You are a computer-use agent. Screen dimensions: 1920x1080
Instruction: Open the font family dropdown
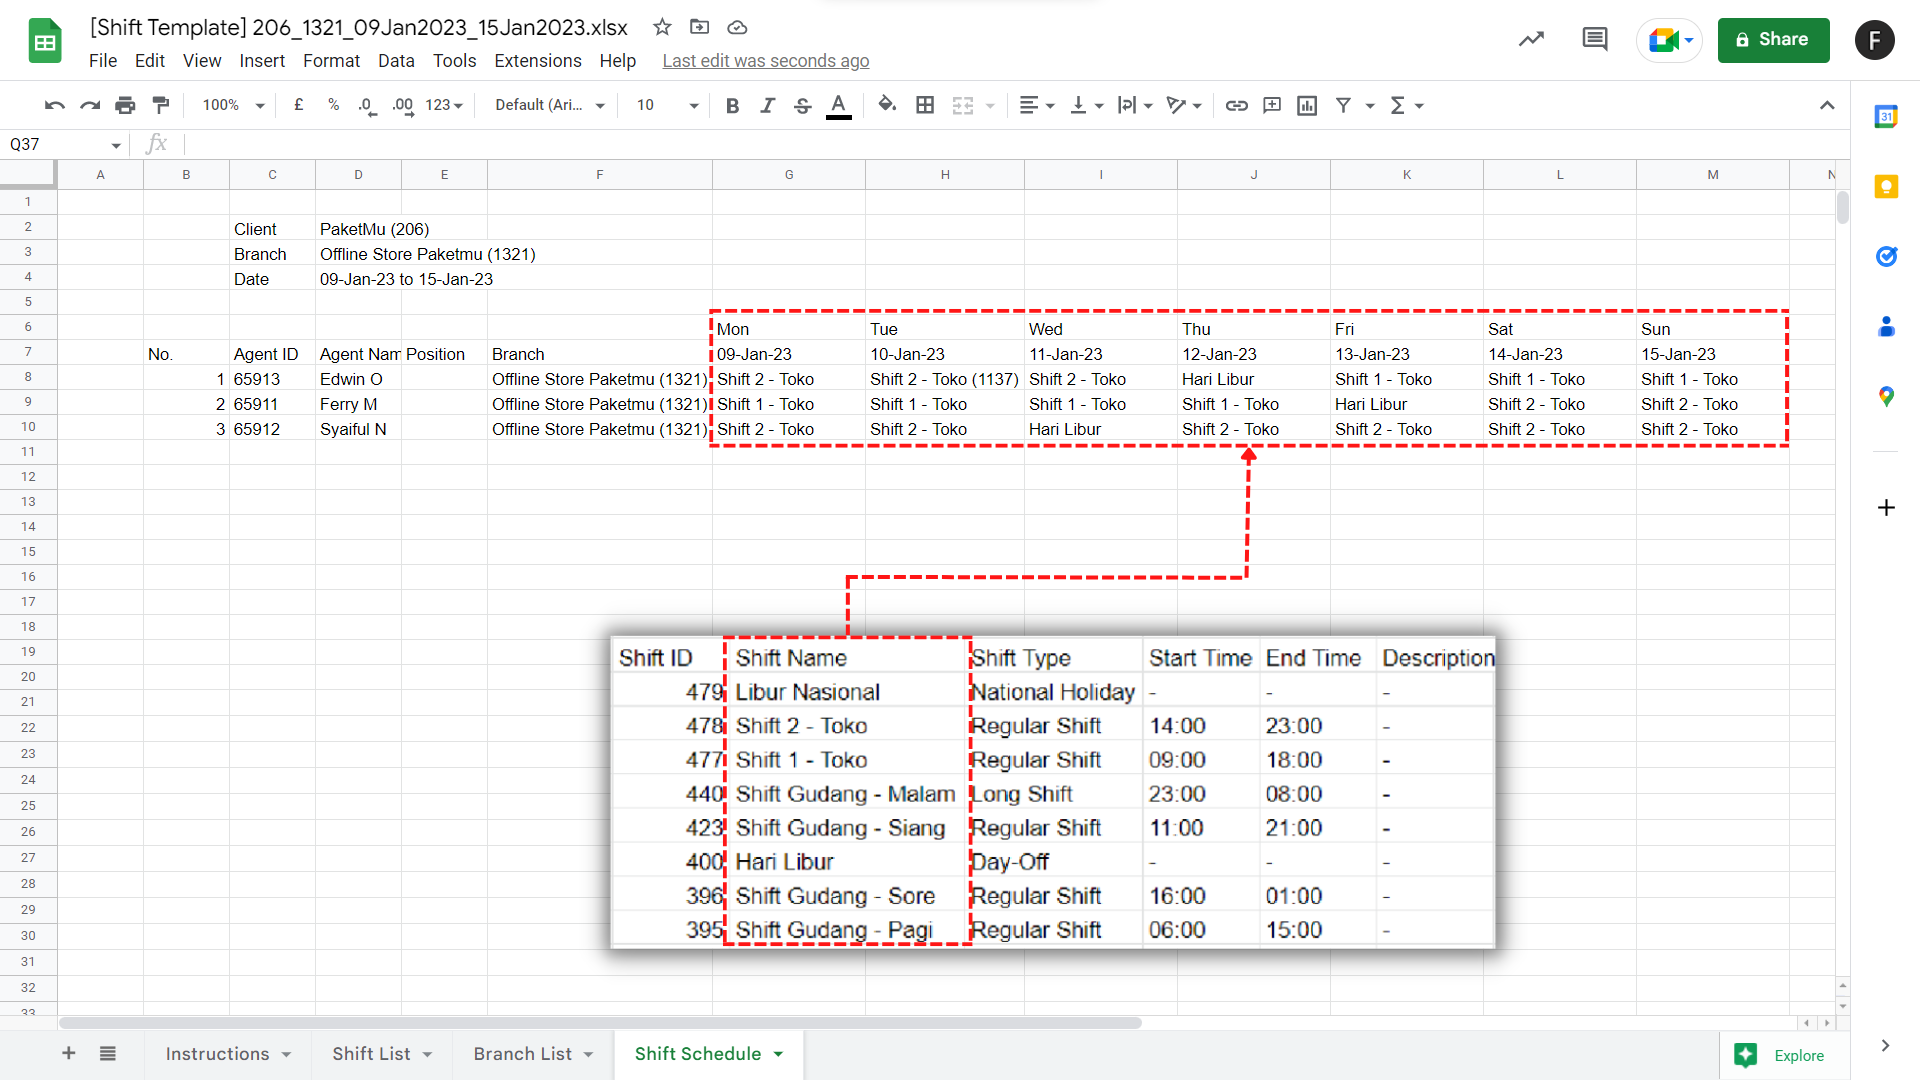click(x=550, y=105)
